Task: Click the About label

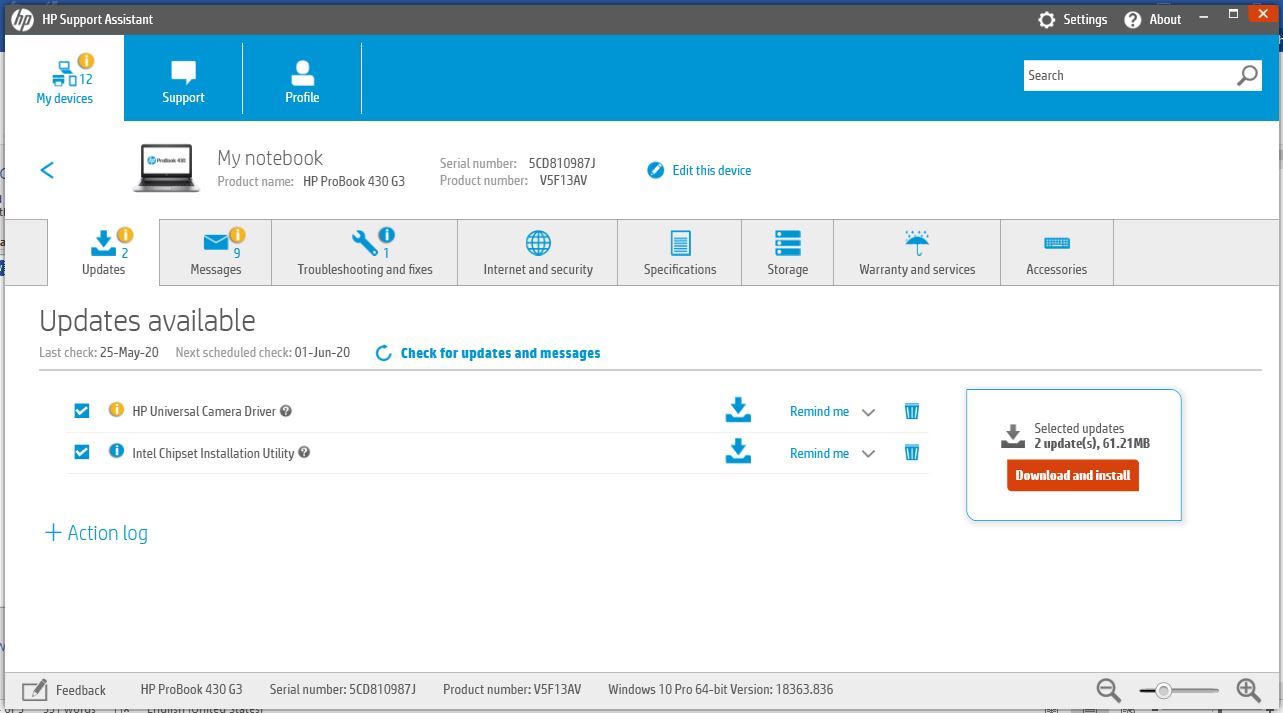Action: 1165,19
